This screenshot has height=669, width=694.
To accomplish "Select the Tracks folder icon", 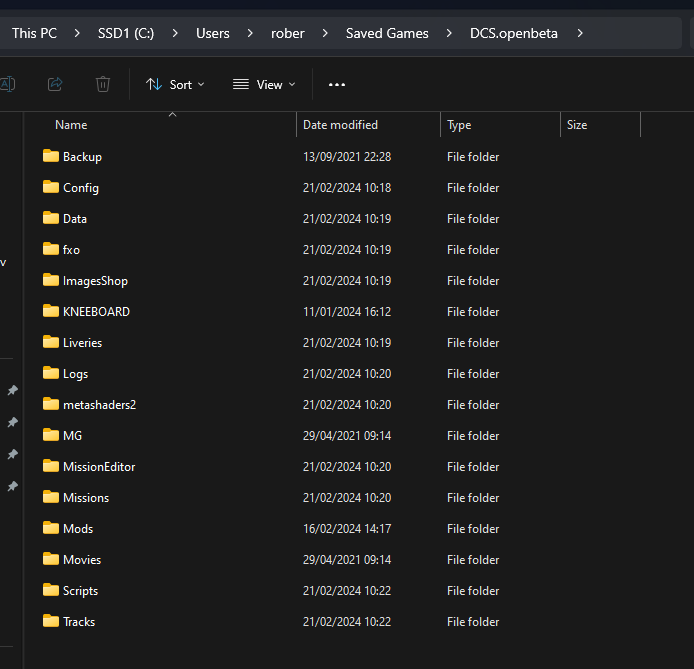I will point(50,621).
